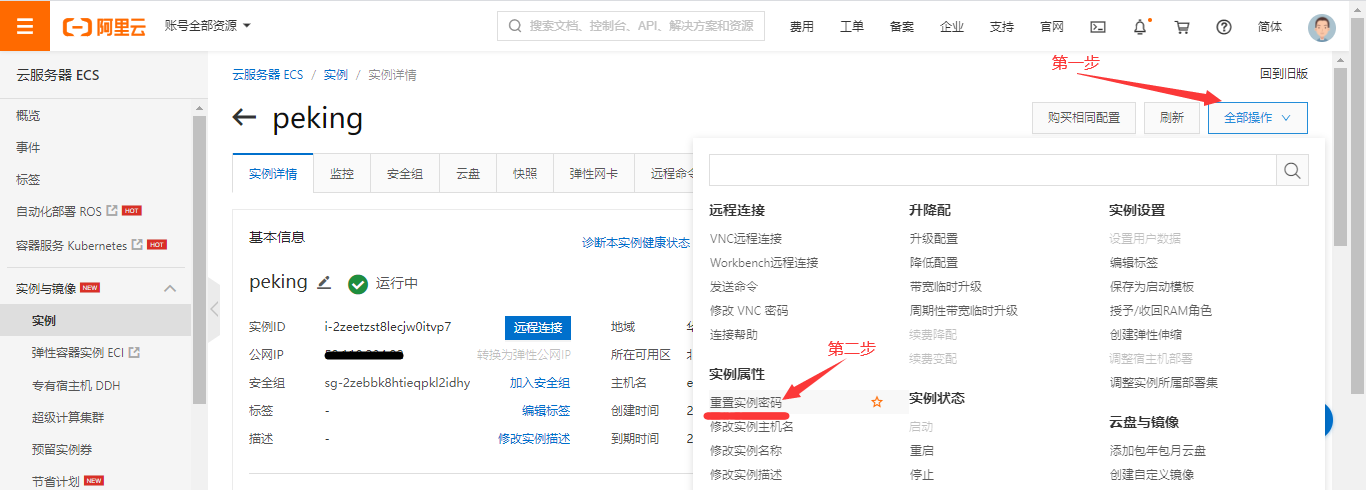Click the back arrow beside peking
1366x490 pixels.
pyautogui.click(x=244, y=118)
